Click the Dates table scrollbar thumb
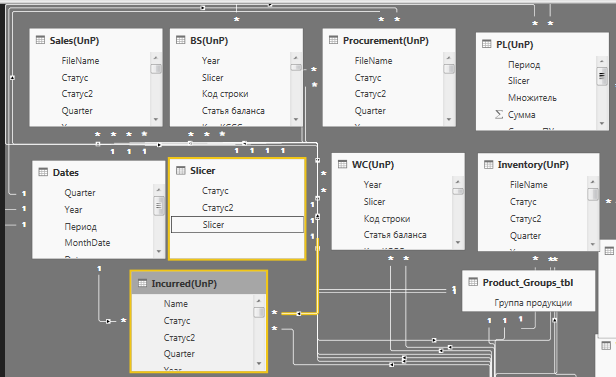This screenshot has height=377, width=616. (159, 207)
